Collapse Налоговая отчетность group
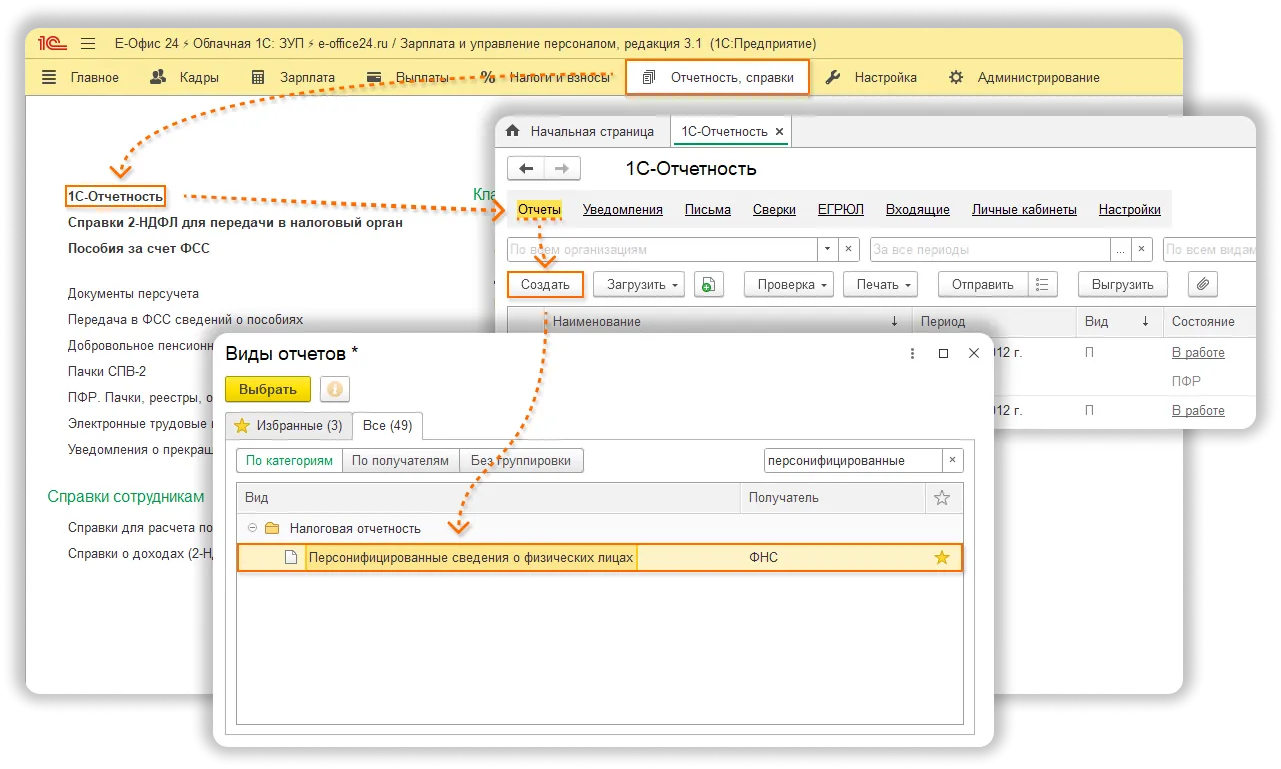The width and height of the screenshot is (1281, 769). pyautogui.click(x=252, y=528)
